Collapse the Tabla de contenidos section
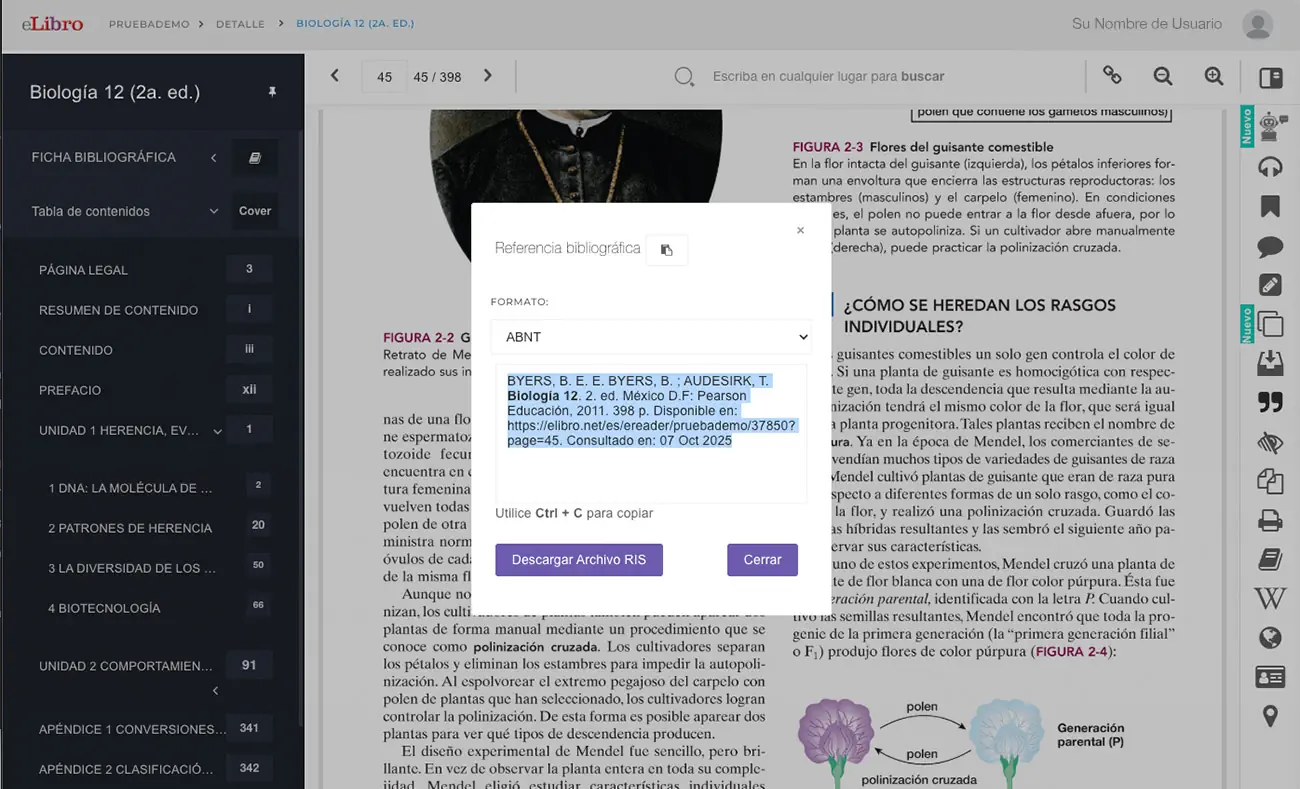Screen dimensions: 1300x789 point(213,212)
